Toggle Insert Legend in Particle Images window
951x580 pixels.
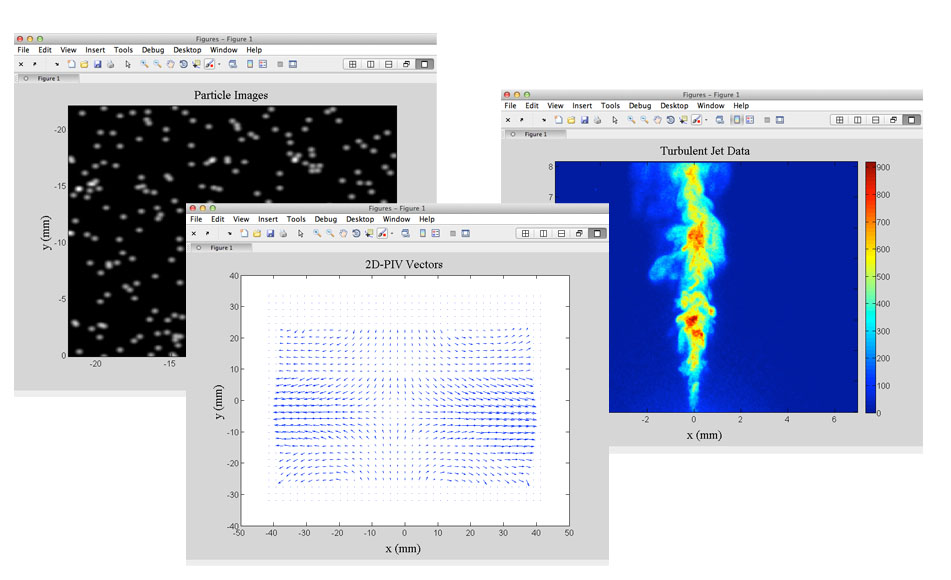[x=263, y=64]
